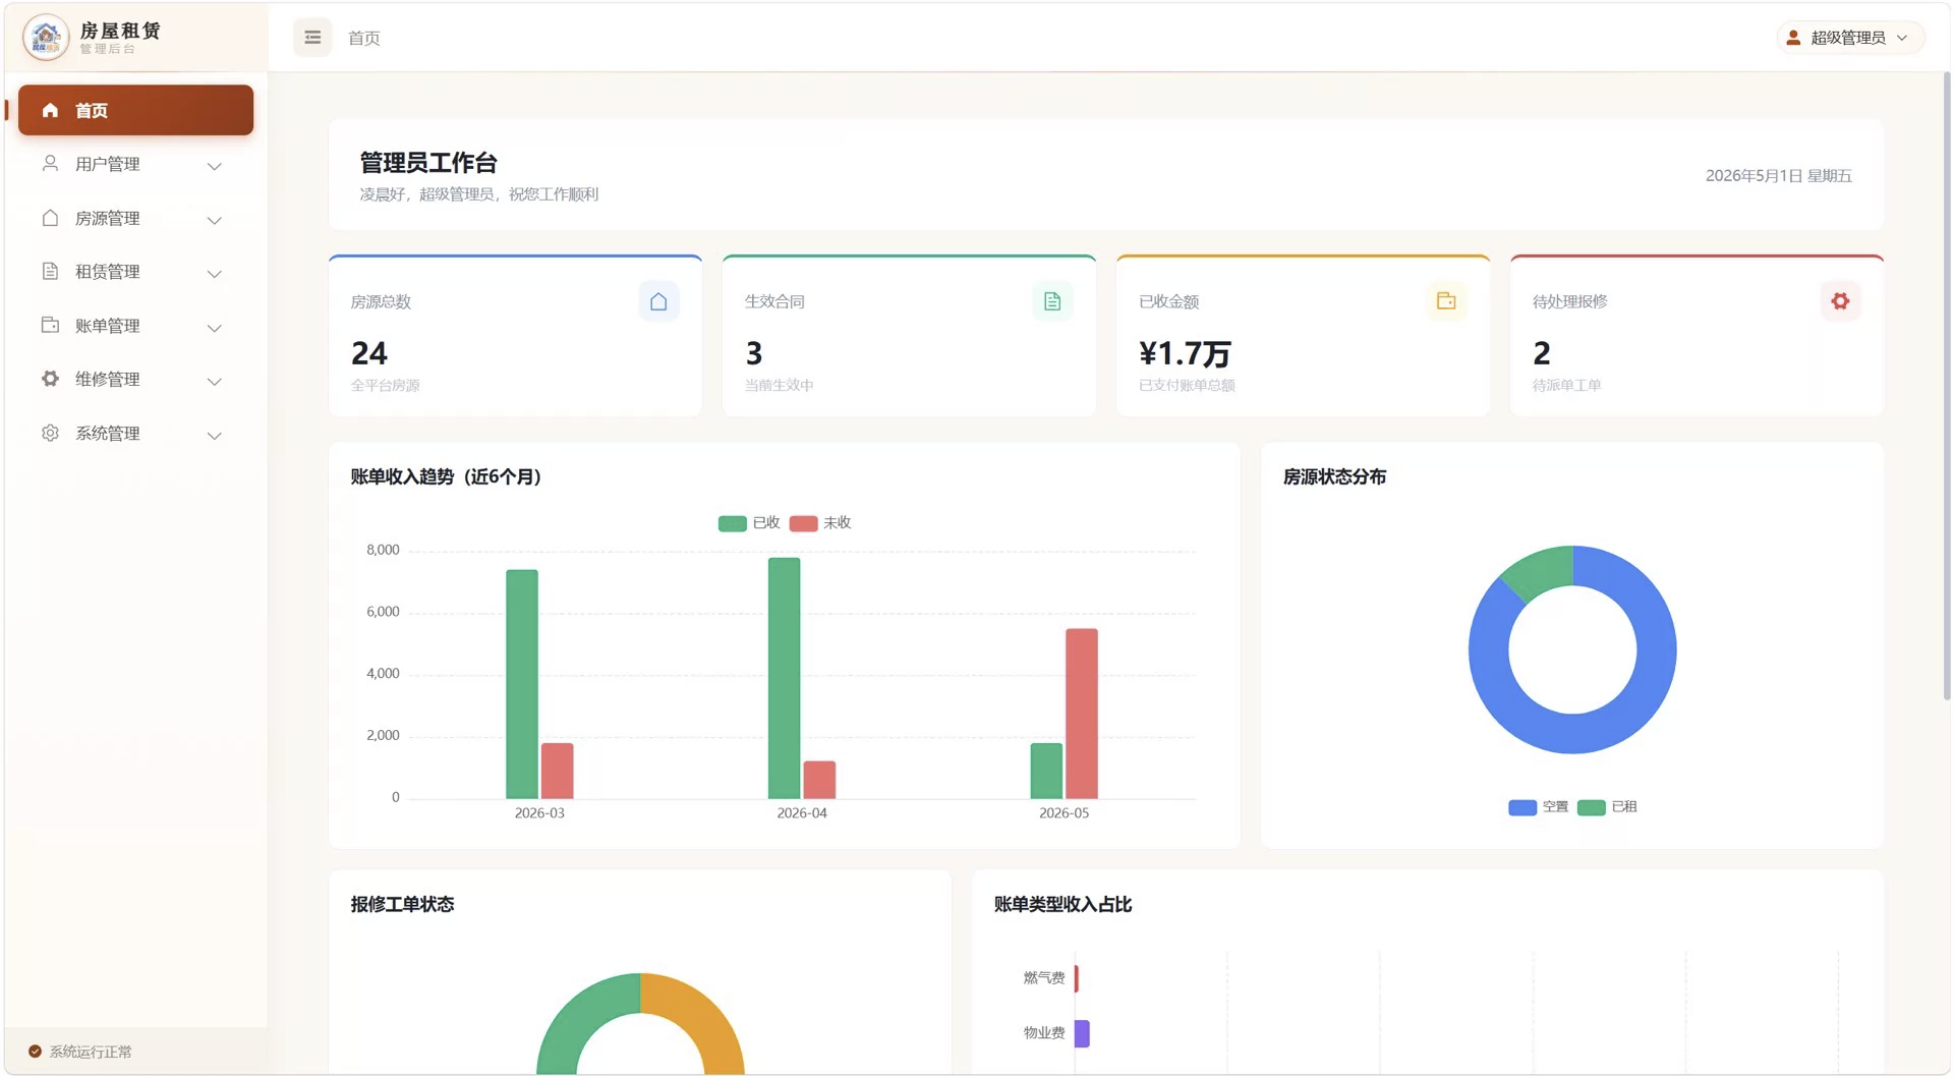
Task: Expand the 账单管理 submenu chevron
Action: (214, 327)
